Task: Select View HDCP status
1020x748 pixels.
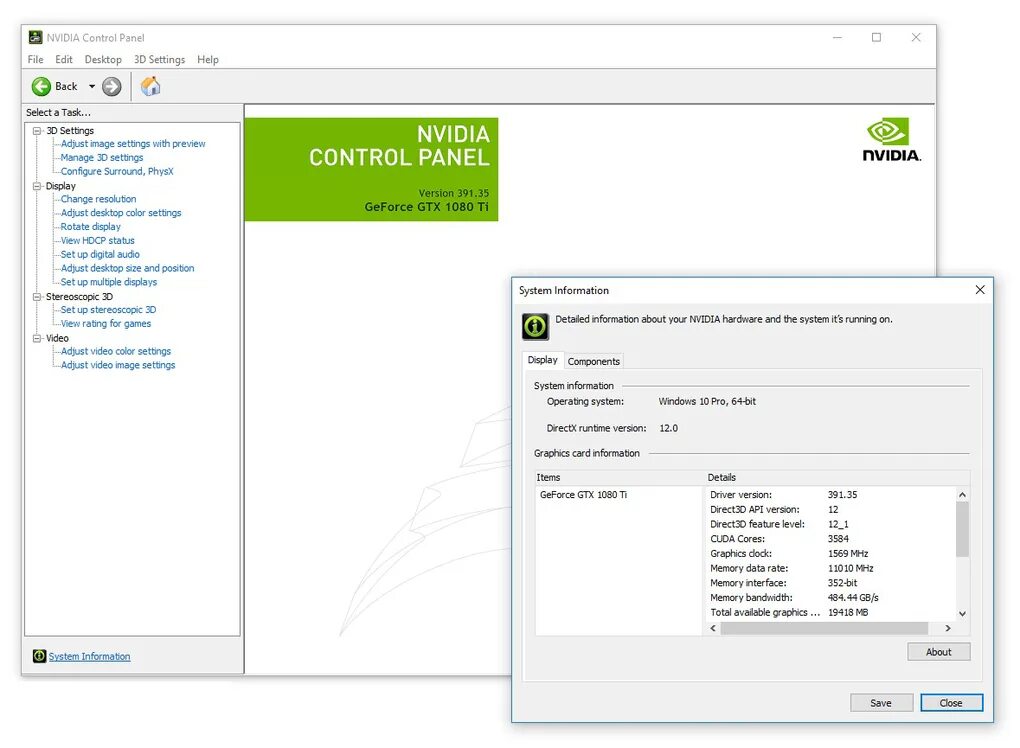Action: pos(98,241)
